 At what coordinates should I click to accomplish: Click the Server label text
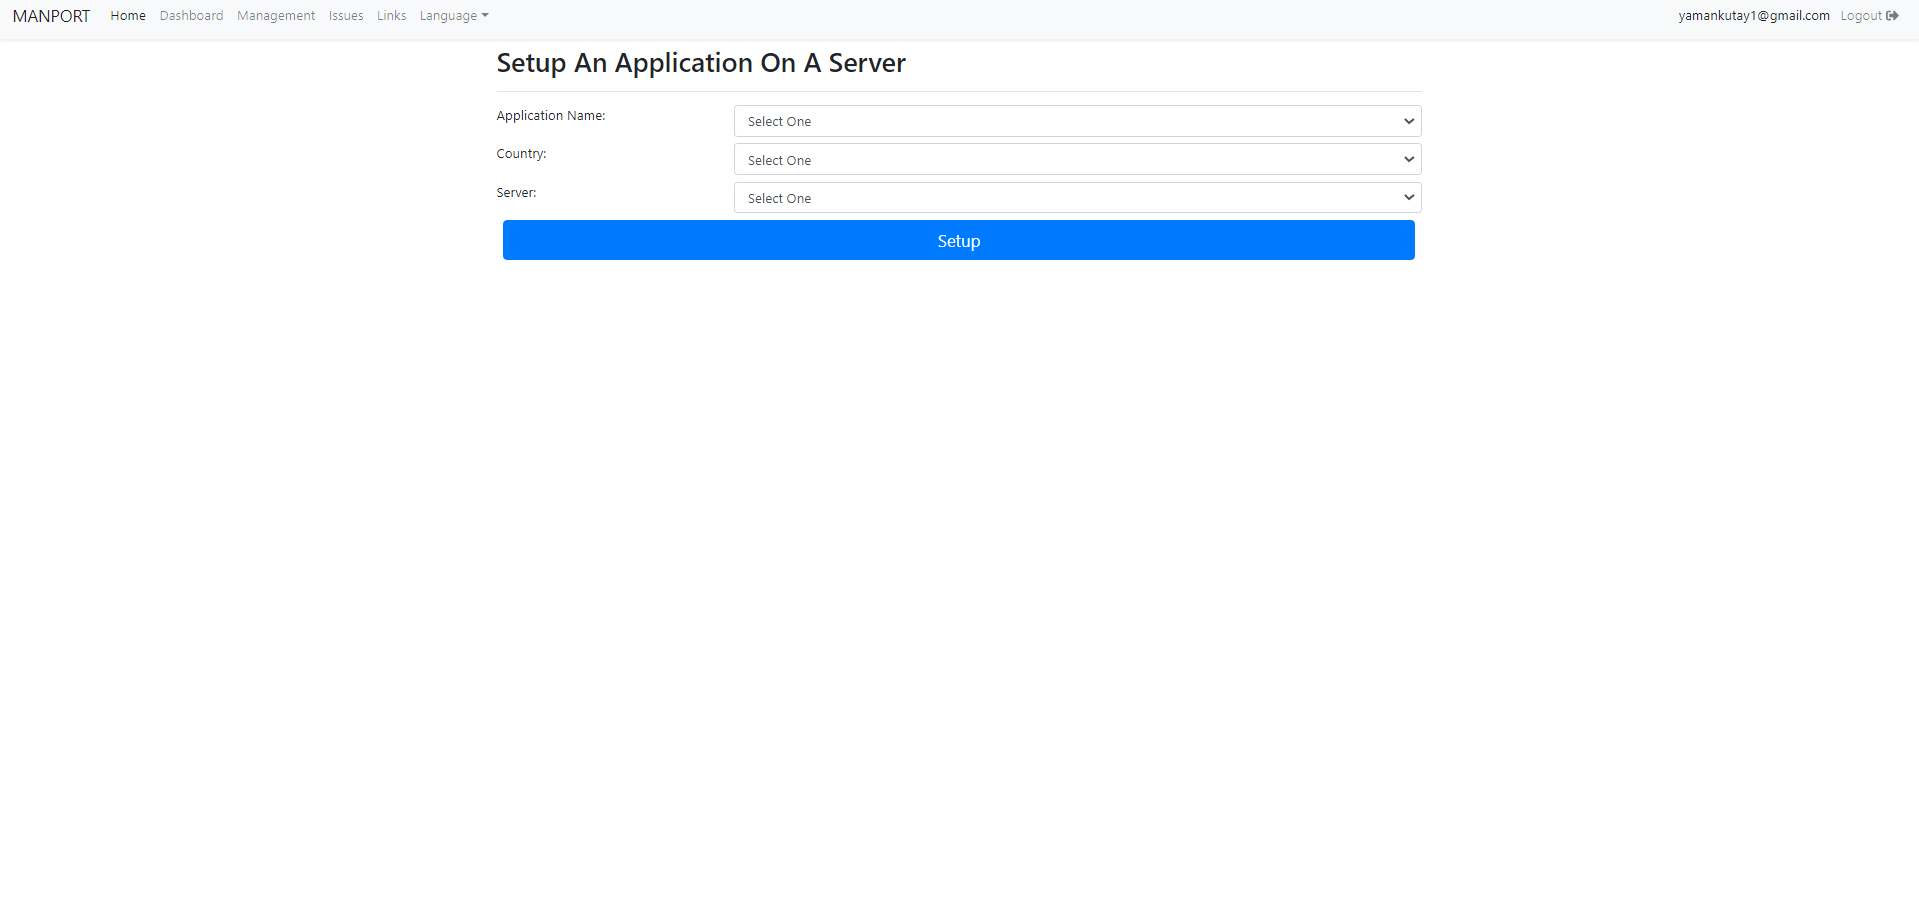[516, 192]
